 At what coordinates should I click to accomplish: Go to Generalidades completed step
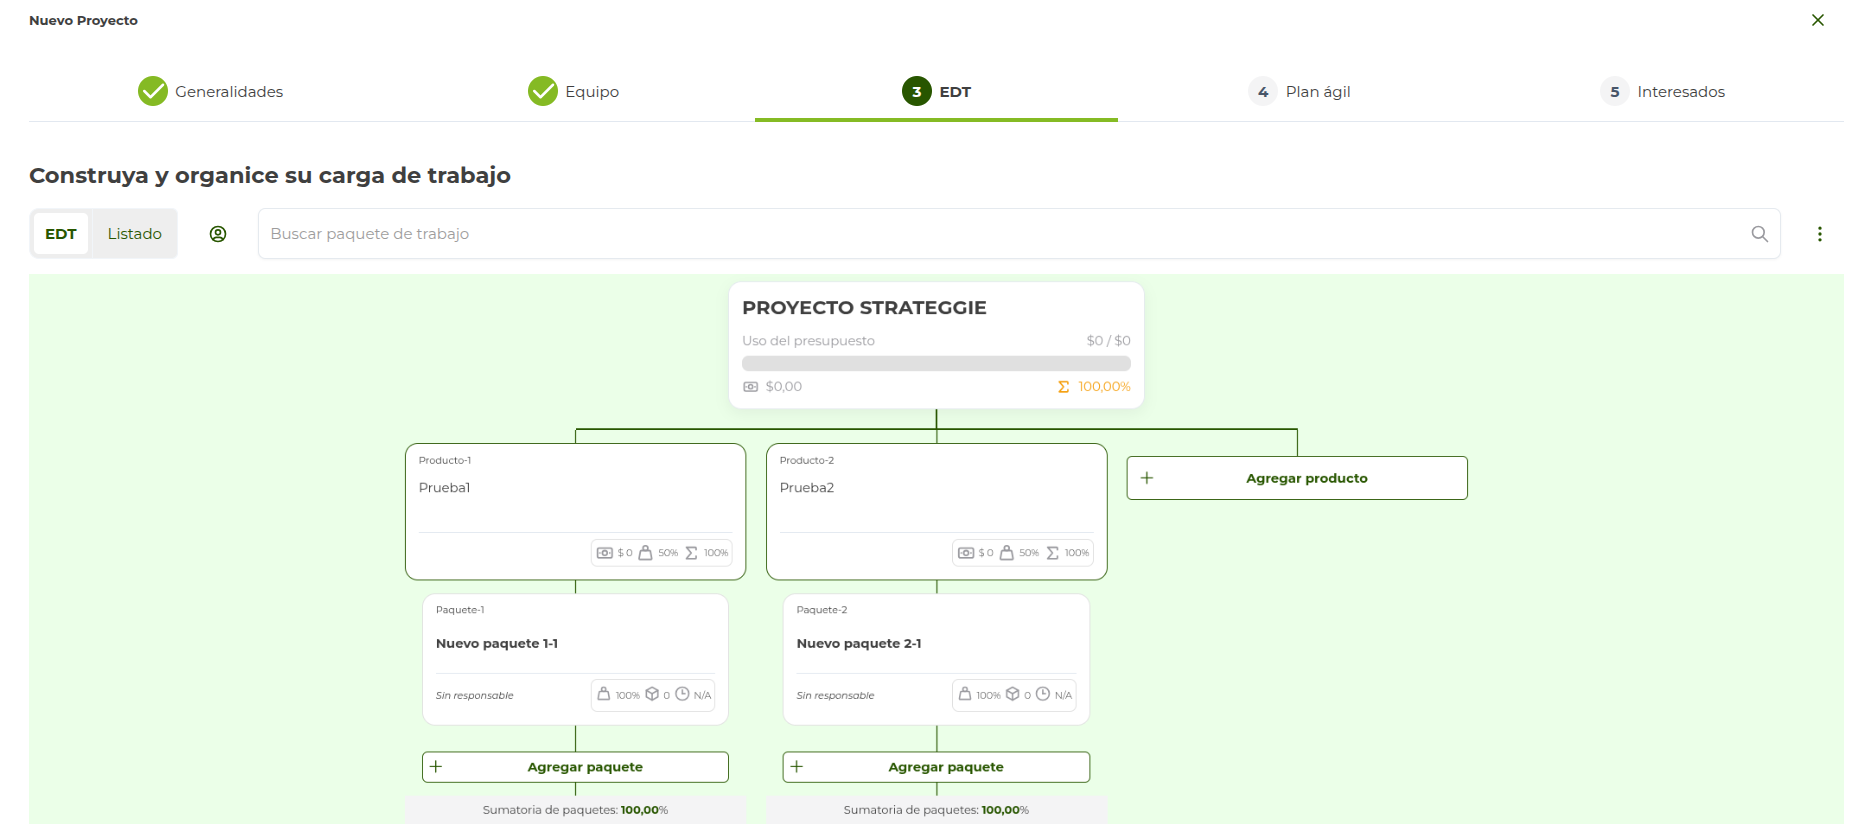tap(211, 92)
